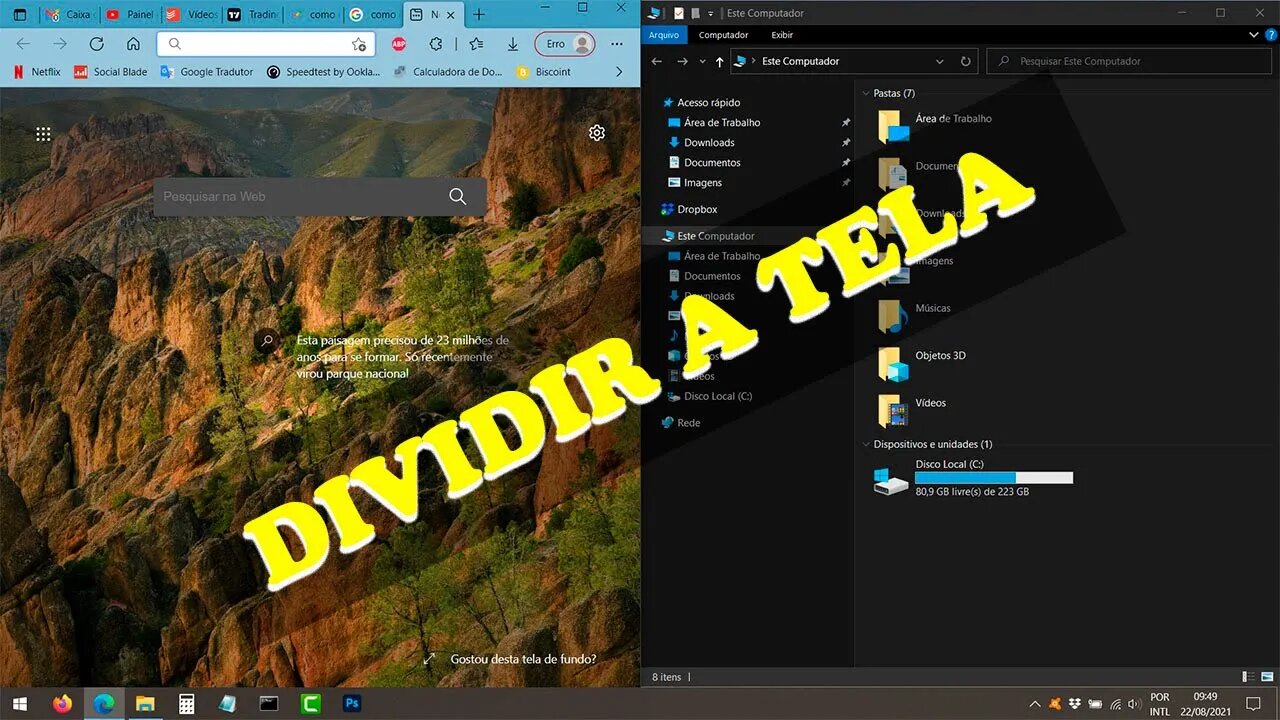Click Pesquisar Este Computador search field
The width and height of the screenshot is (1280, 720).
pos(1130,61)
